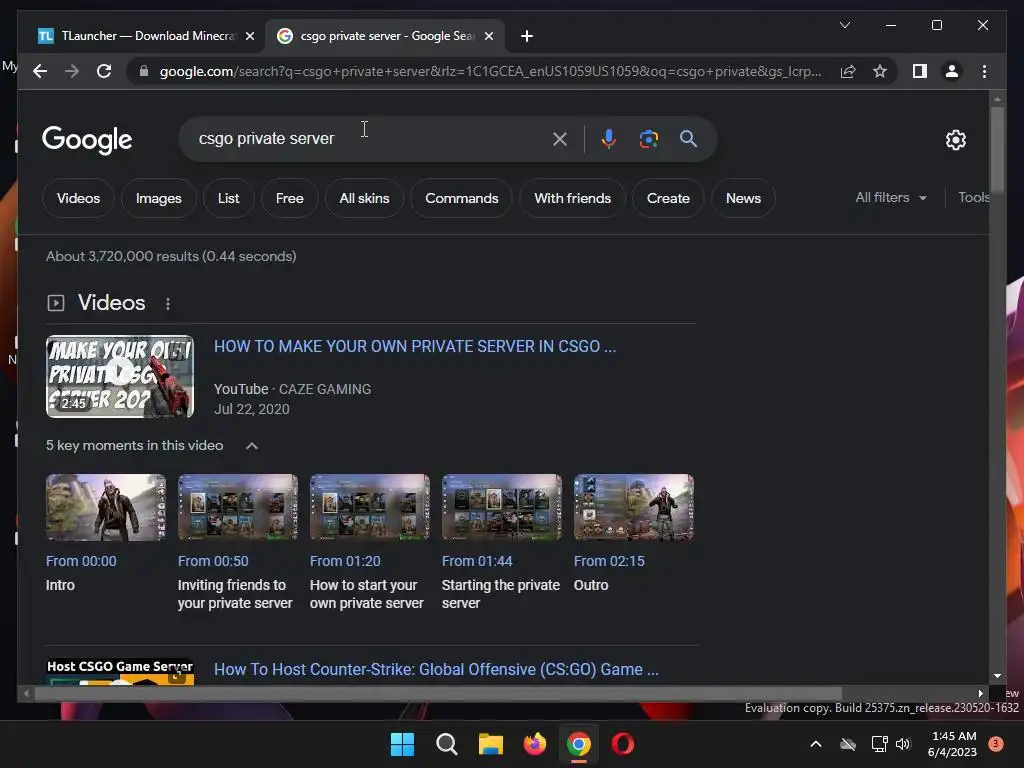Open the Chrome side panel
1024x768 pixels.
coord(920,71)
